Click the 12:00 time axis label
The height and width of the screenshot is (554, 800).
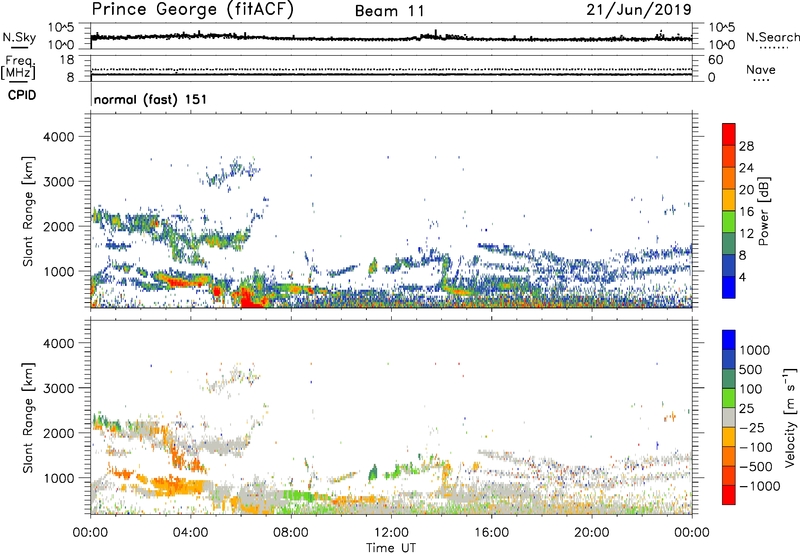click(391, 533)
